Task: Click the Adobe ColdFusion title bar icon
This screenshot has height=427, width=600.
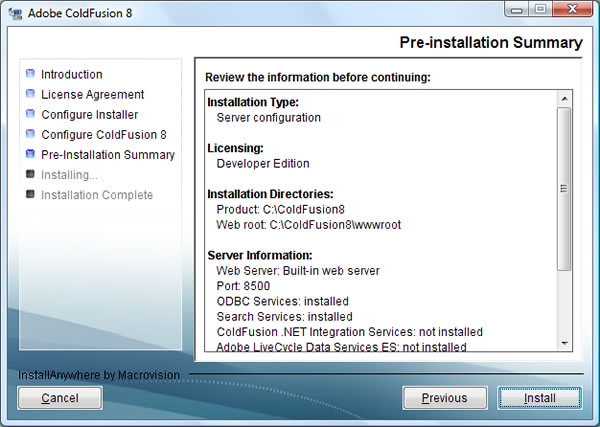Action: click(x=15, y=13)
